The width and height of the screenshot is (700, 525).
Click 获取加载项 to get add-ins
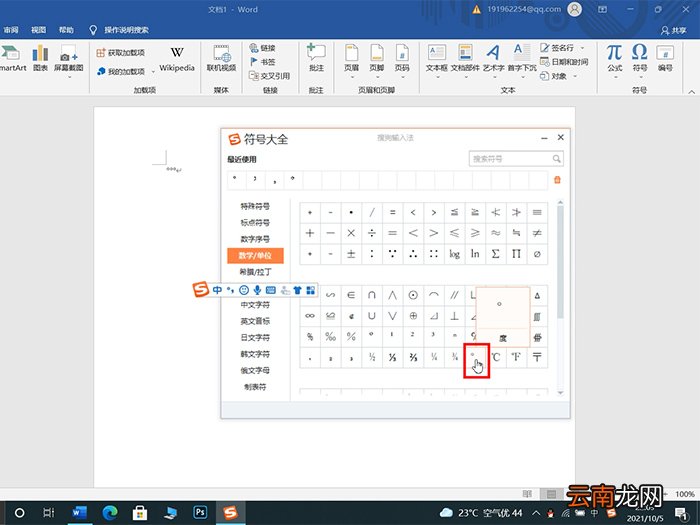pos(121,53)
